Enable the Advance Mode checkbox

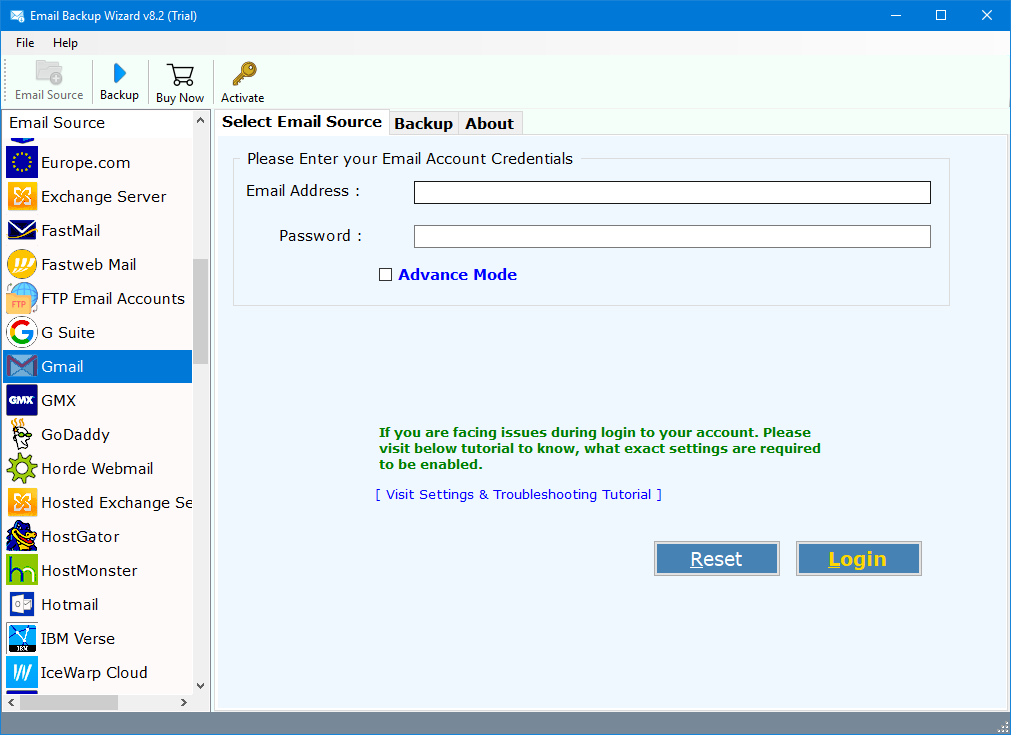pos(386,275)
